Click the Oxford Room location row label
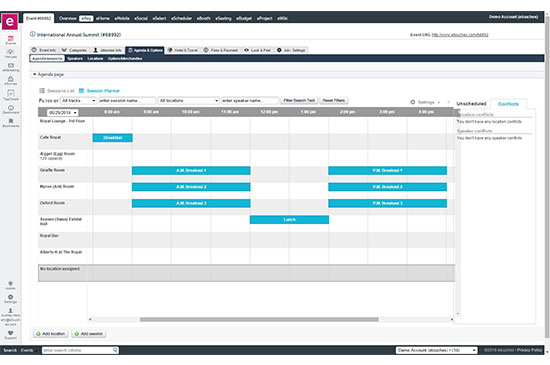 coord(52,203)
